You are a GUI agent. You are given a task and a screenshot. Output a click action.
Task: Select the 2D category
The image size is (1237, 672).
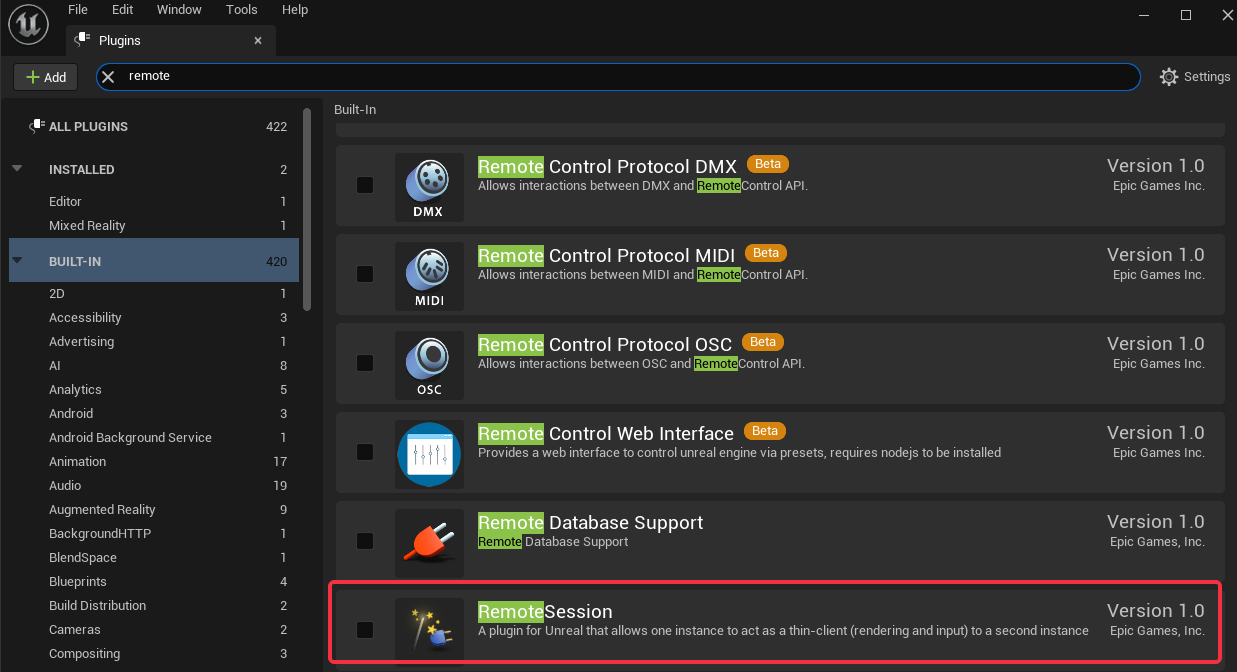154,293
